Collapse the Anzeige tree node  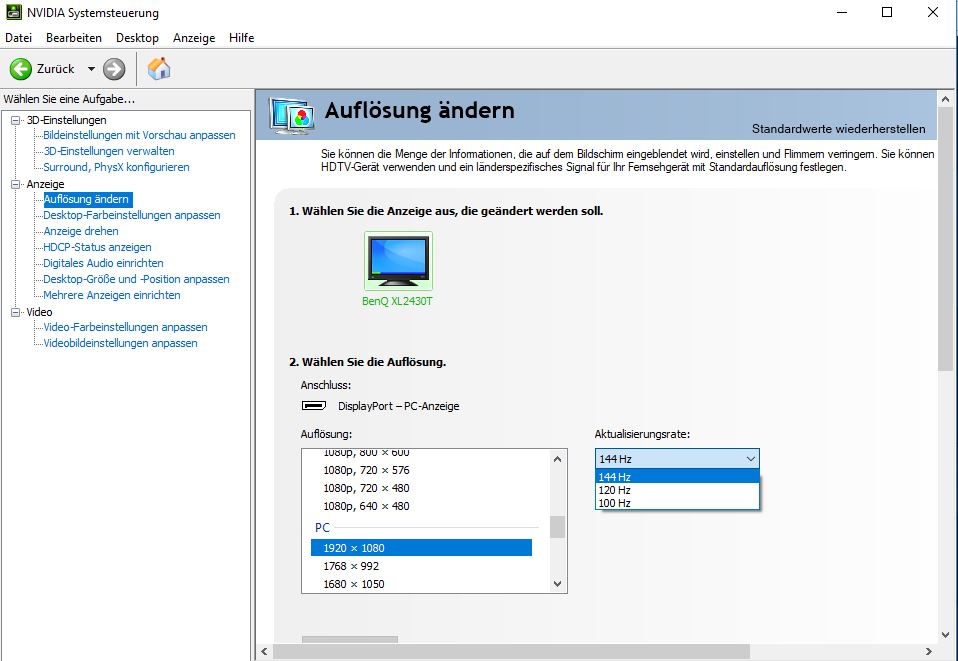(16, 184)
